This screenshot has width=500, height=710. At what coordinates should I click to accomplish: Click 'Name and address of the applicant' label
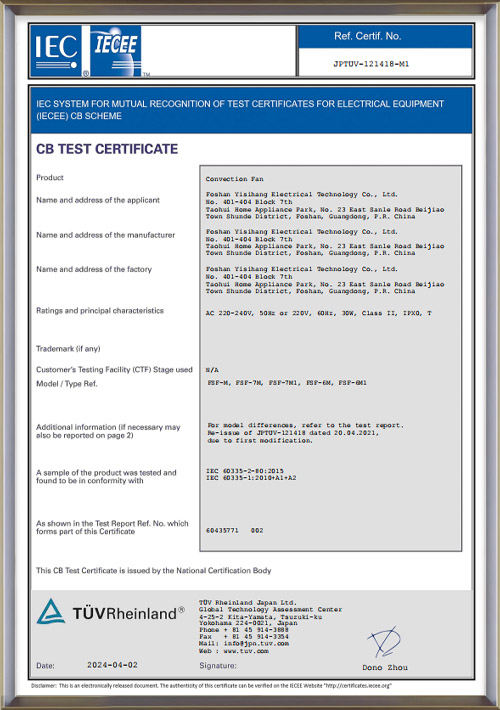click(98, 200)
